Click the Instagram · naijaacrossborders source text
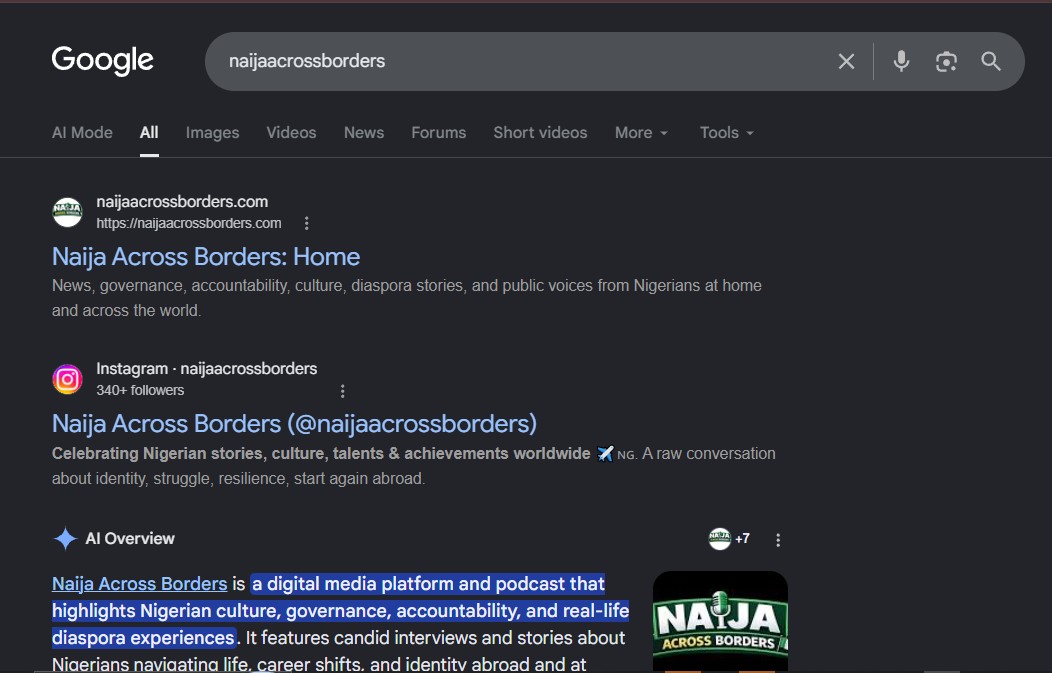The image size is (1052, 673). pyautogui.click(x=207, y=368)
